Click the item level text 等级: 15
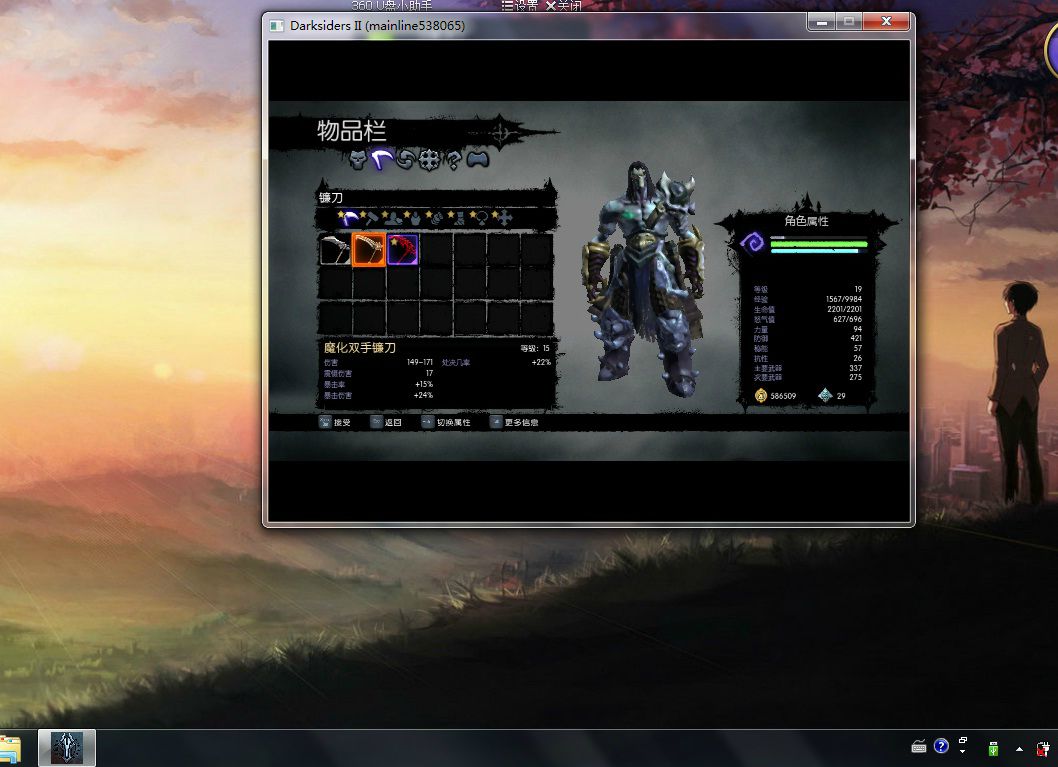The image size is (1058, 767). point(535,348)
